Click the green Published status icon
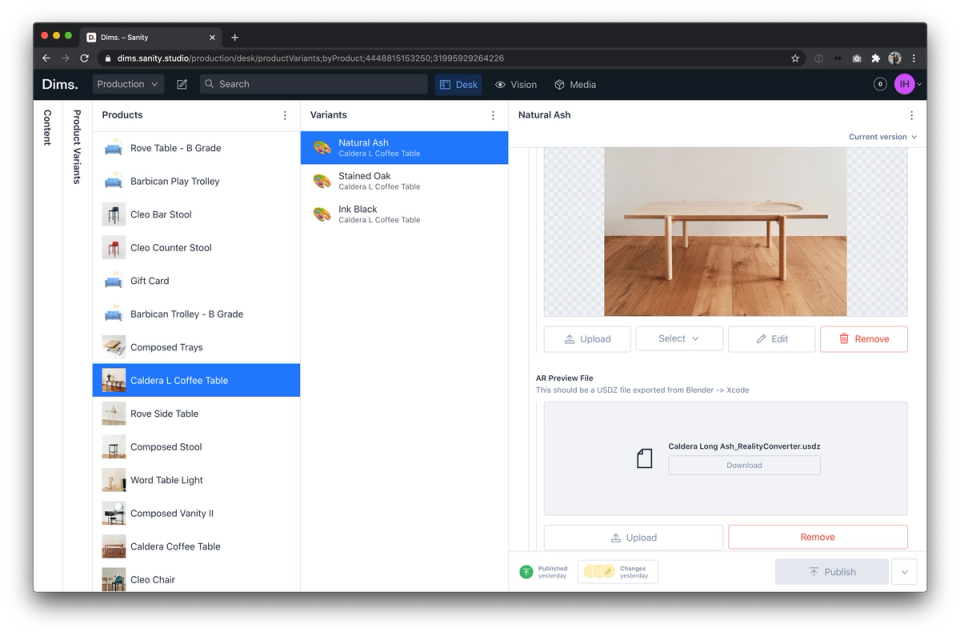Viewport: 960px width, 636px height. [x=526, y=572]
